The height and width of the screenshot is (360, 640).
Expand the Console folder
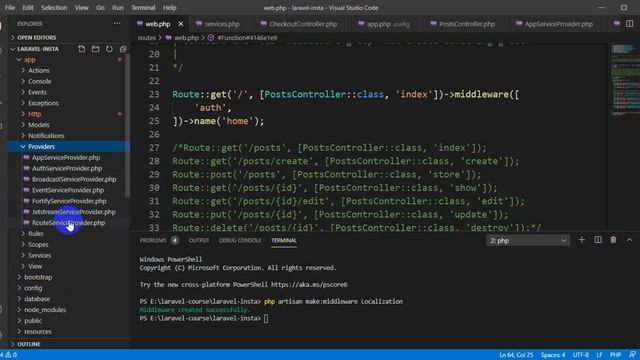pos(40,81)
